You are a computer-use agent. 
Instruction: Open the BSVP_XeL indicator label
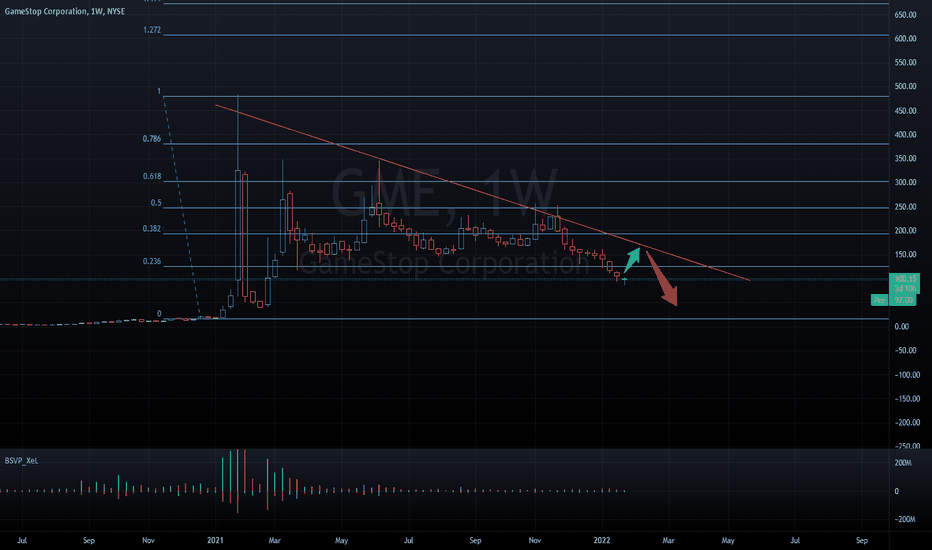[21, 461]
